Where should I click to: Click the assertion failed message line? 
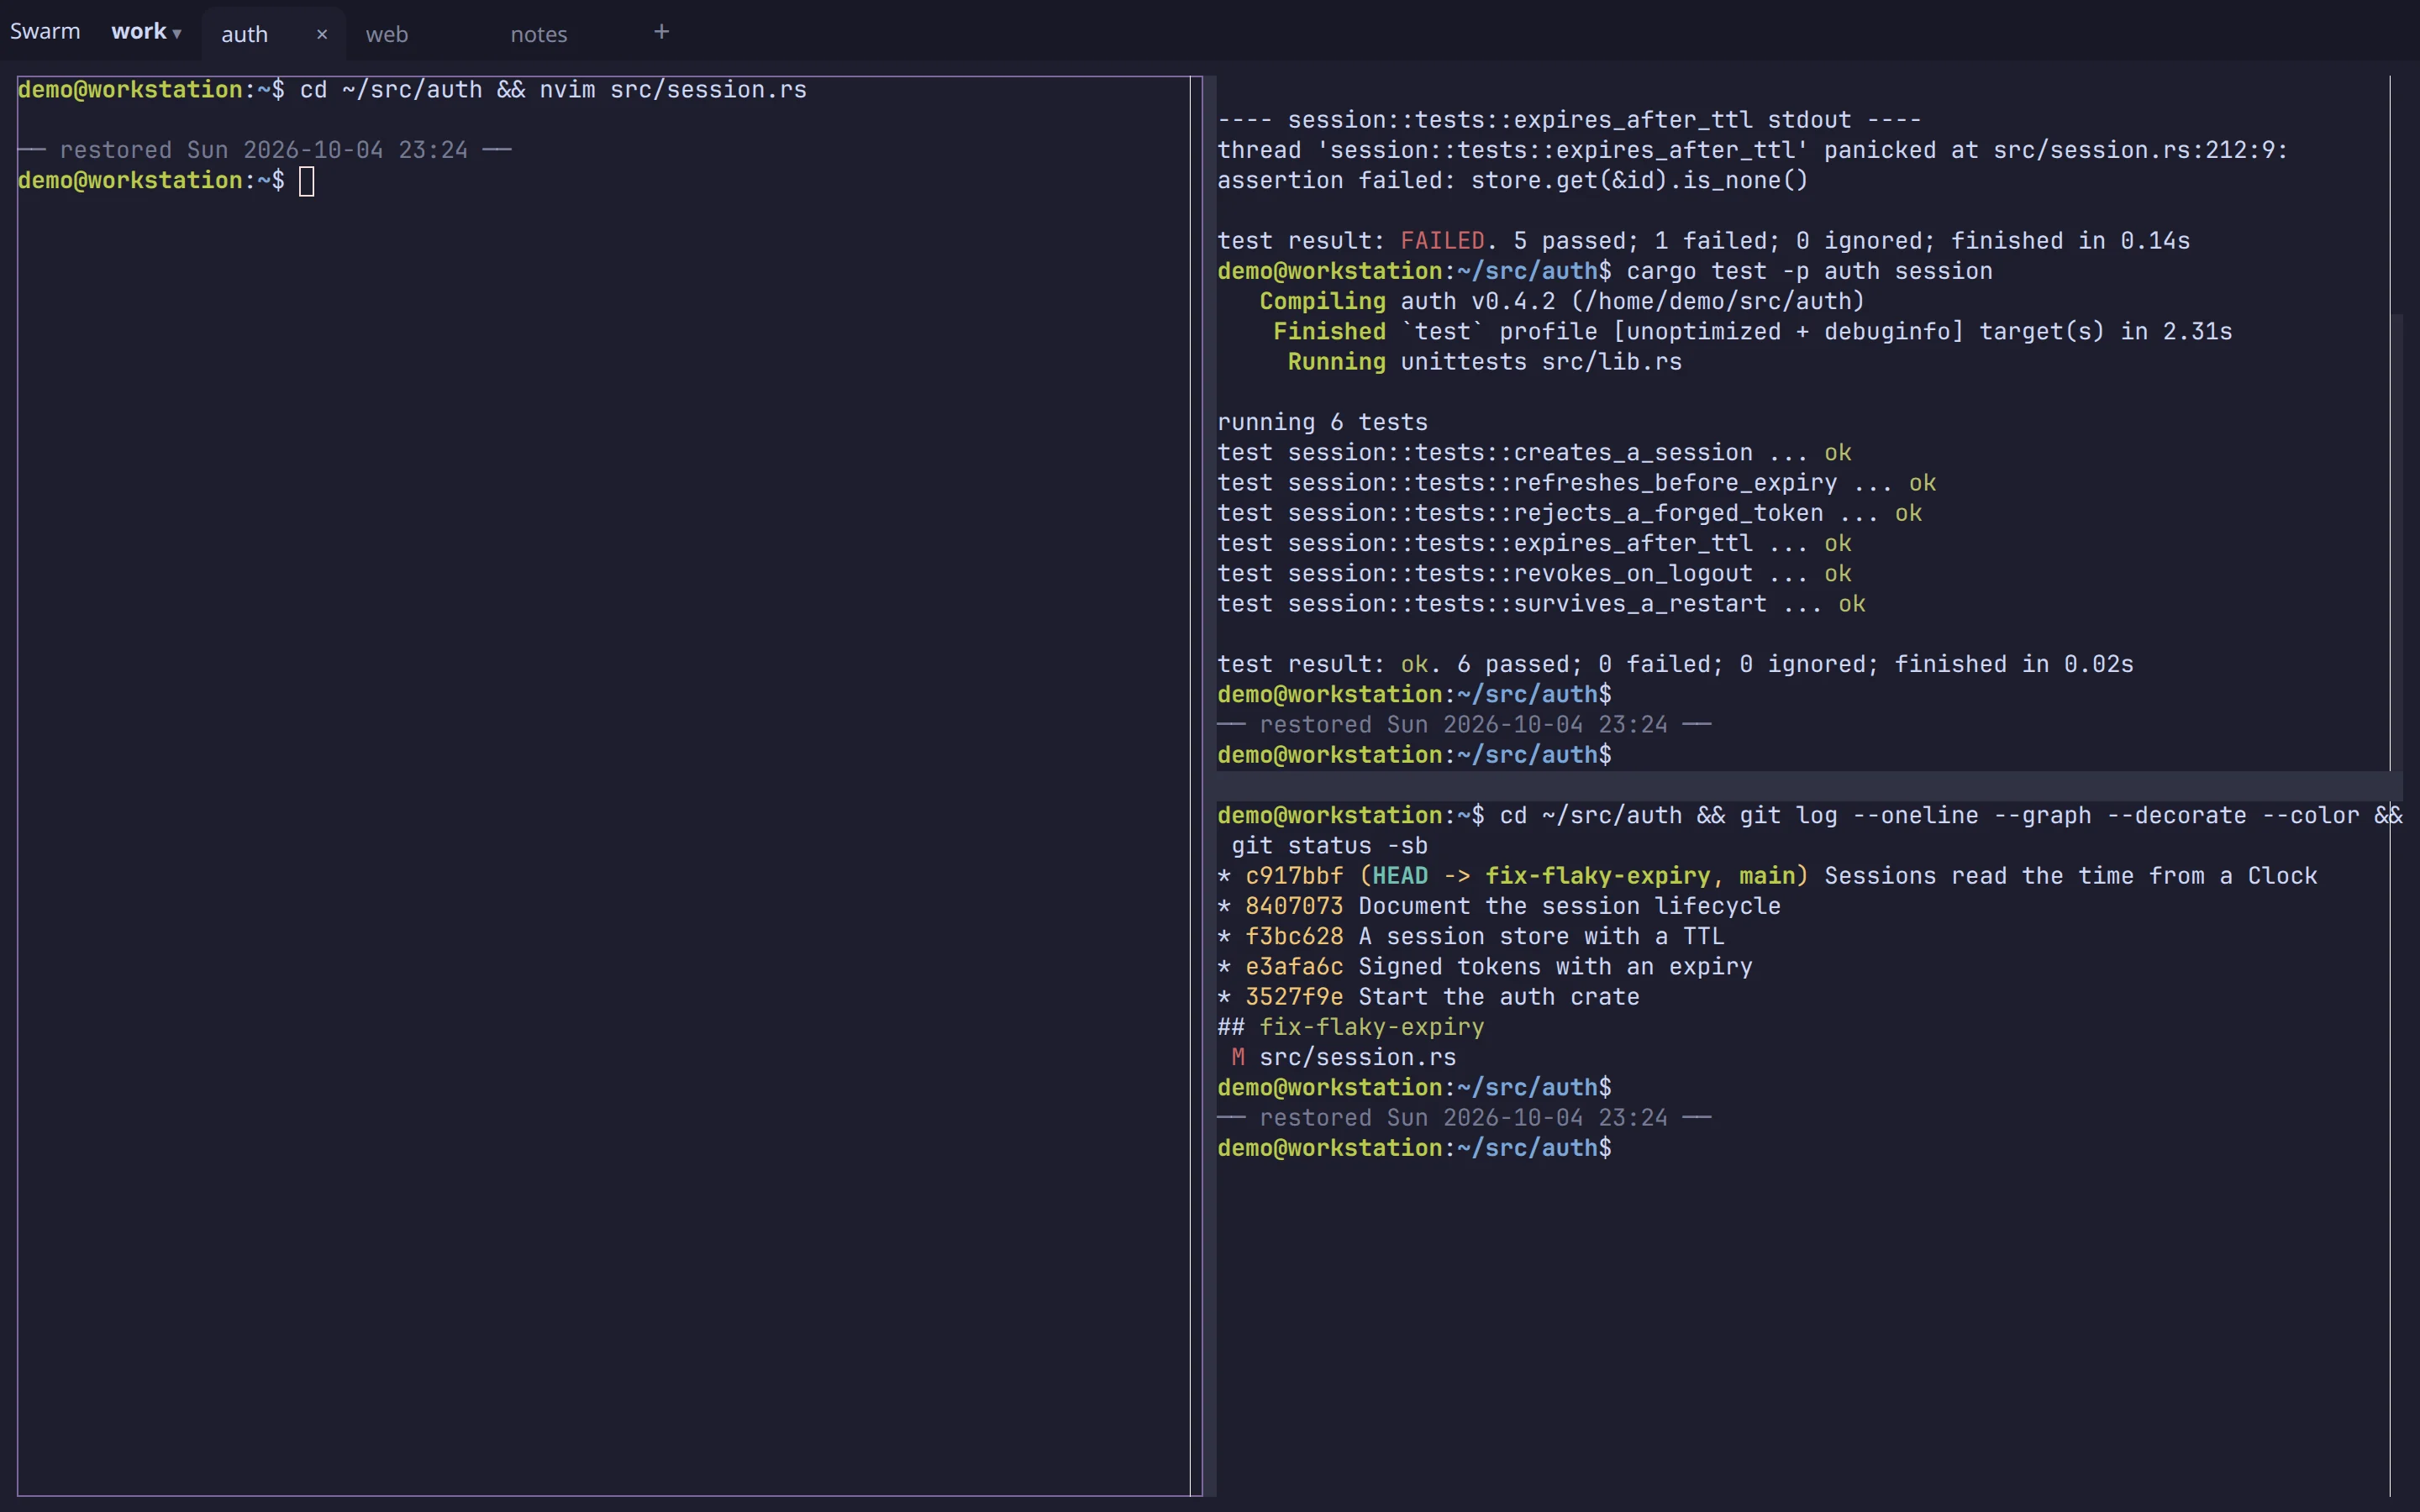[x=1512, y=181]
